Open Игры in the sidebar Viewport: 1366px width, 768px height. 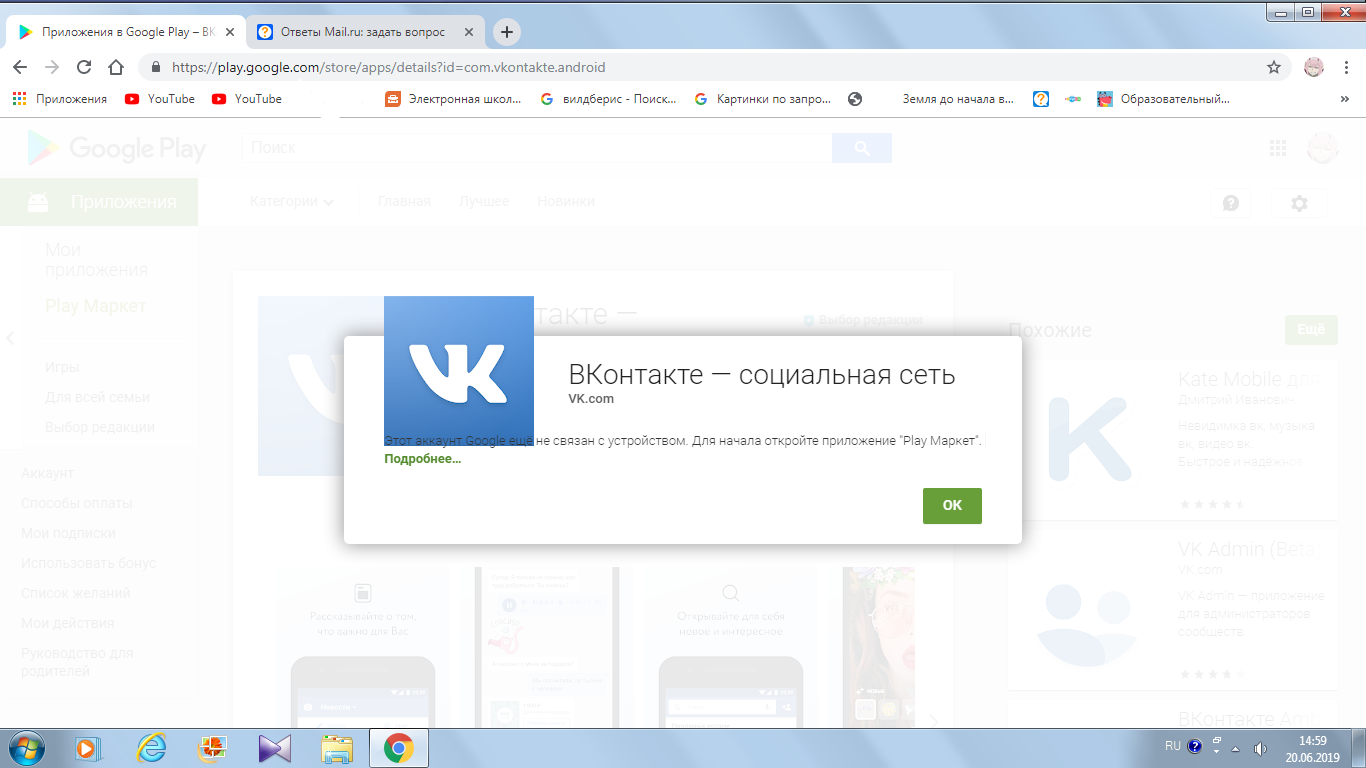pos(62,367)
